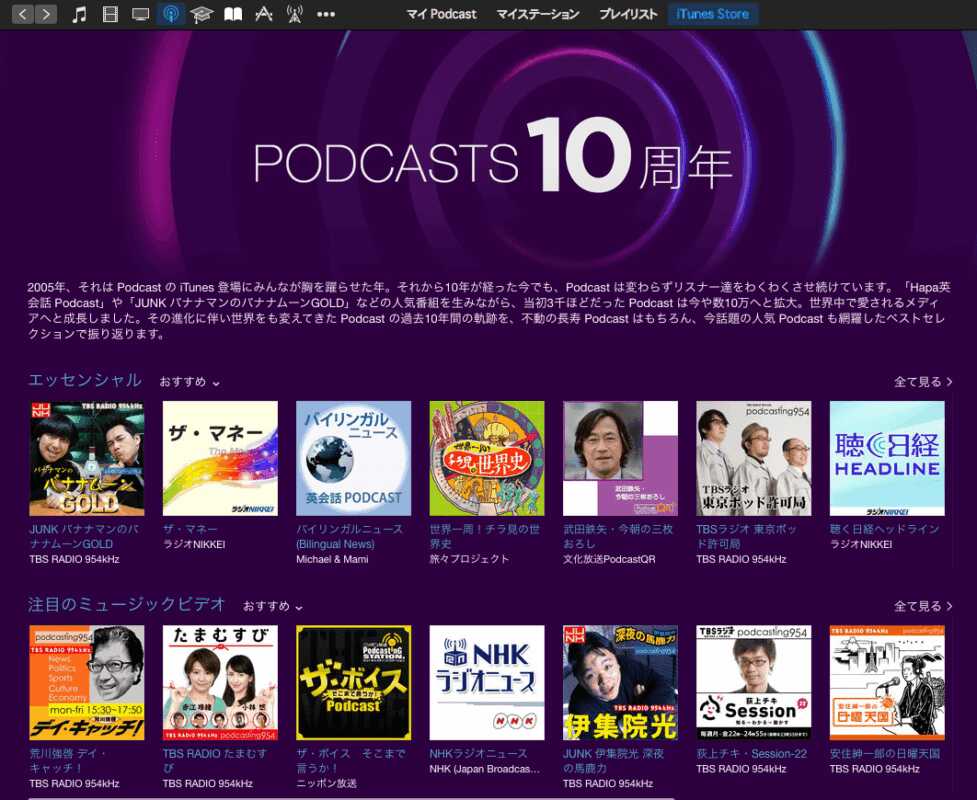This screenshot has height=800, width=977.
Task: Switch to the Movies library icon
Action: pos(110,14)
